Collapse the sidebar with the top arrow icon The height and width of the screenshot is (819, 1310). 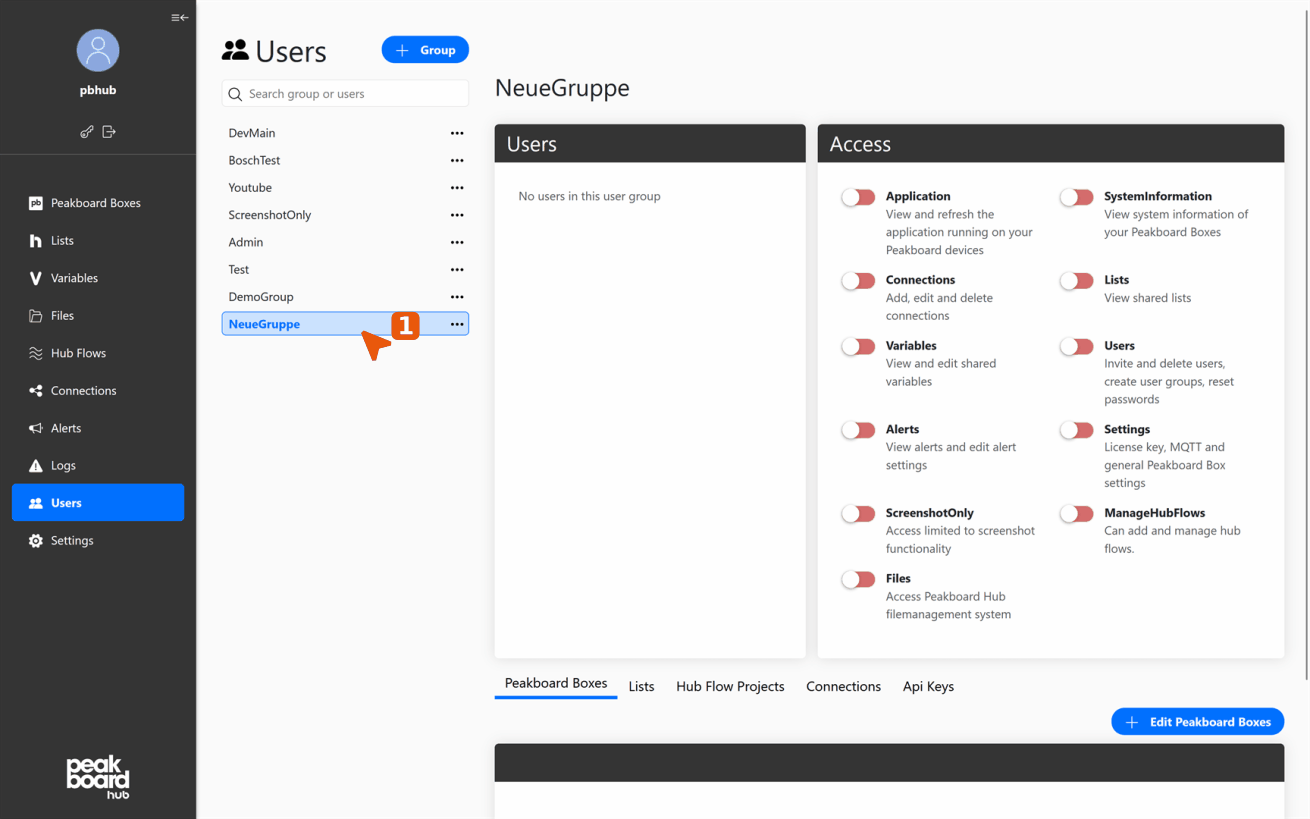click(x=179, y=17)
